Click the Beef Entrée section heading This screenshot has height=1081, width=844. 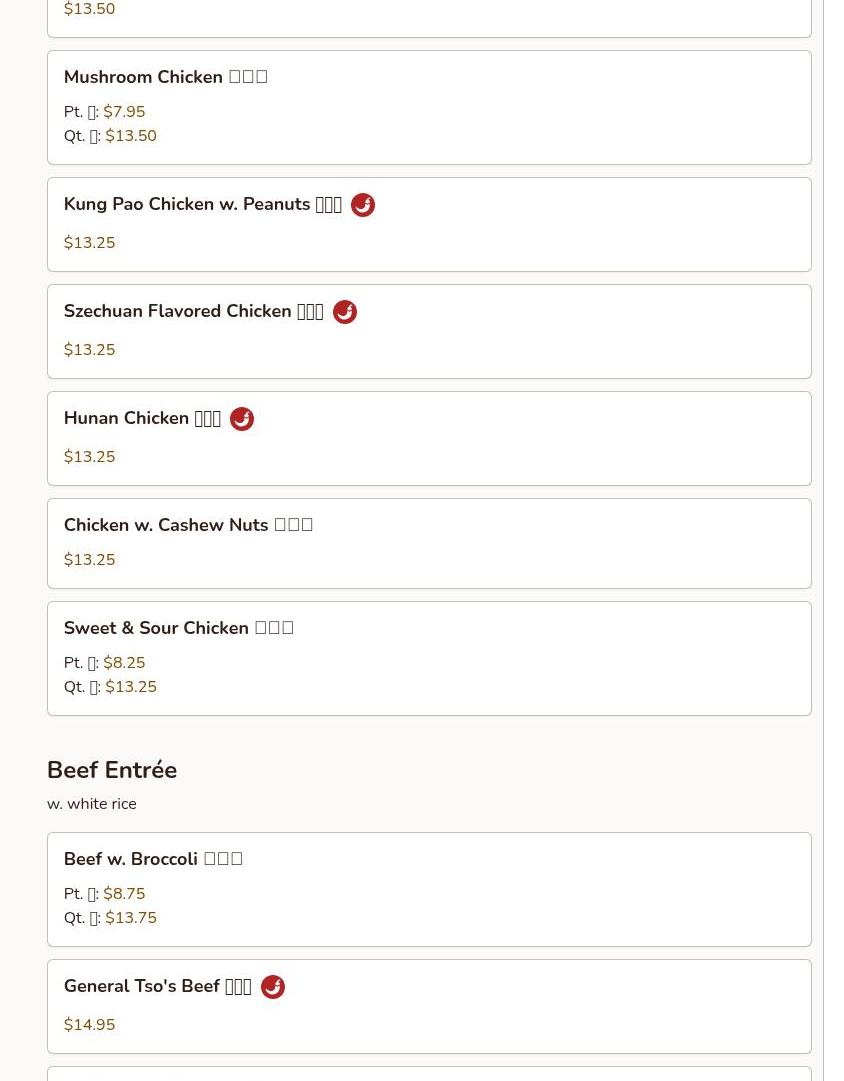tap(112, 769)
